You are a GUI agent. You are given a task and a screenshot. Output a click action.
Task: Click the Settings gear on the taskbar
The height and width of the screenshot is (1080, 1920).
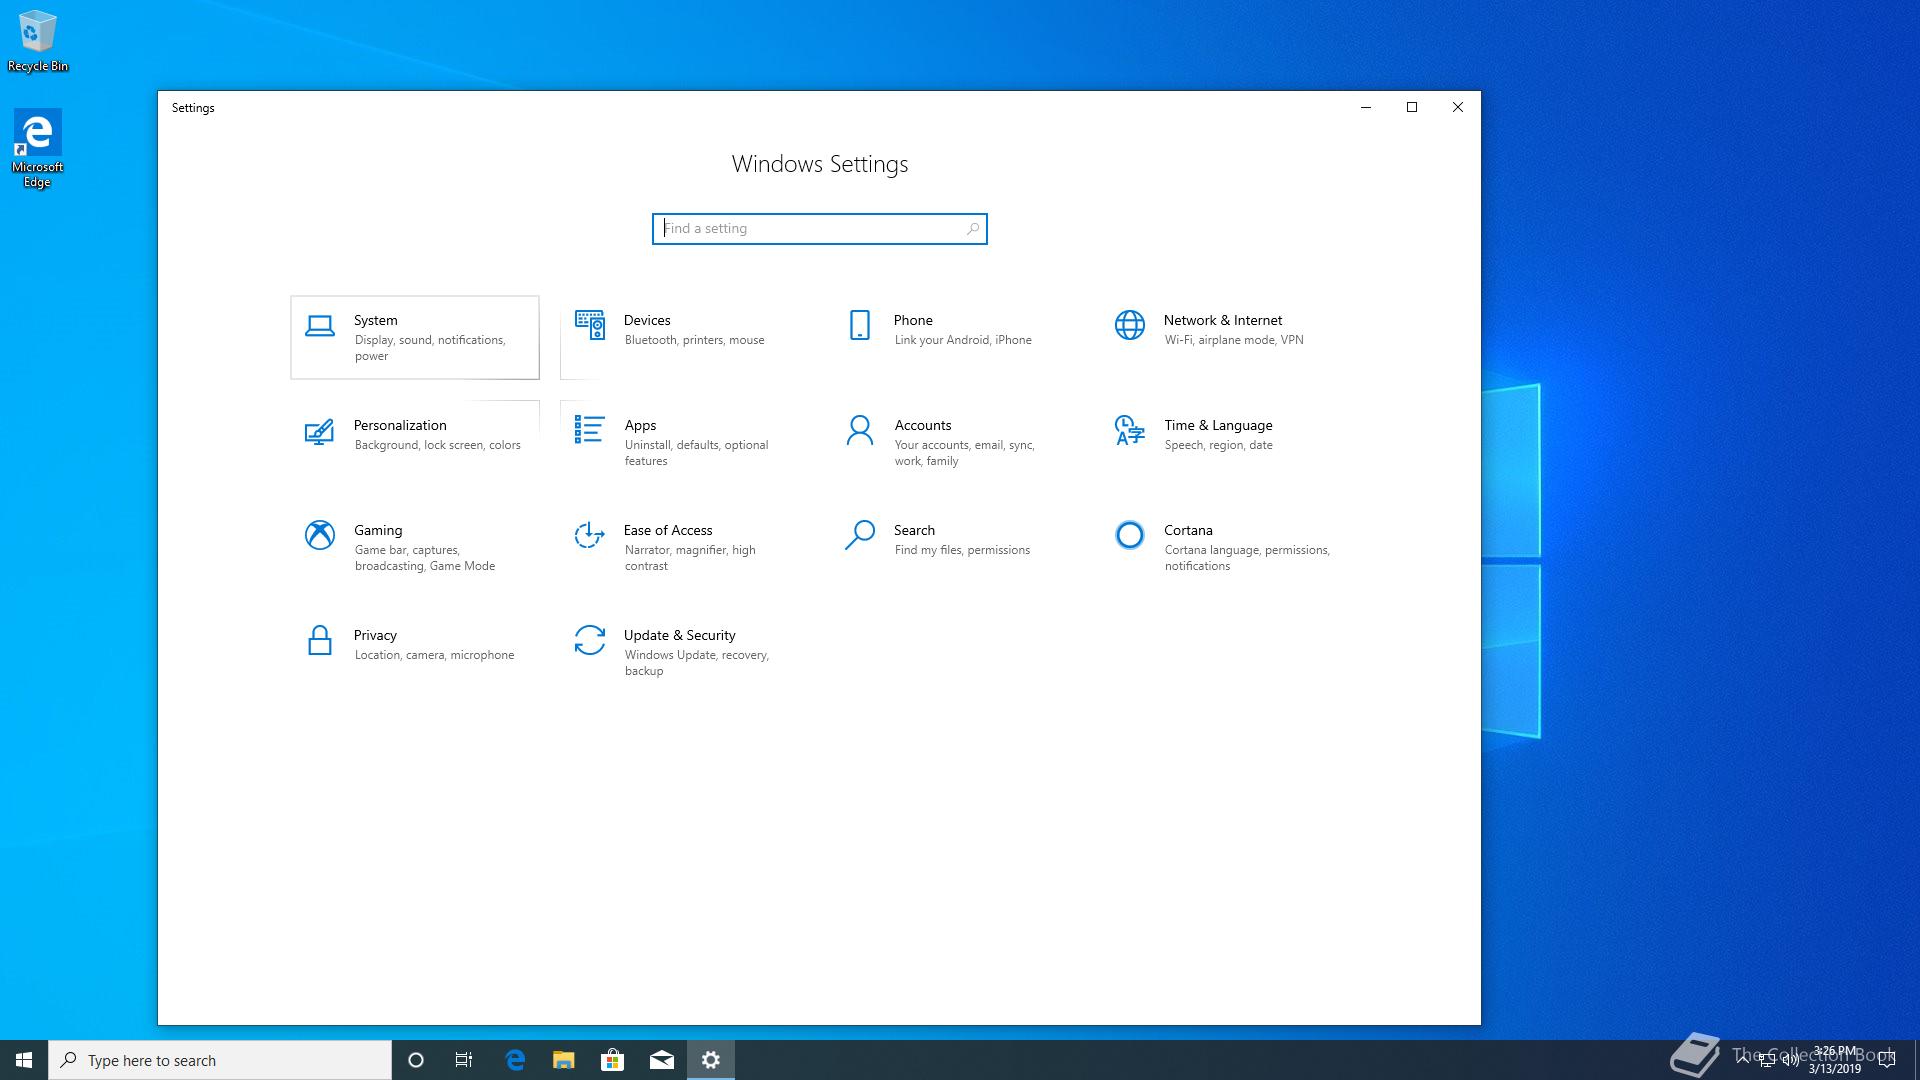pos(711,1060)
